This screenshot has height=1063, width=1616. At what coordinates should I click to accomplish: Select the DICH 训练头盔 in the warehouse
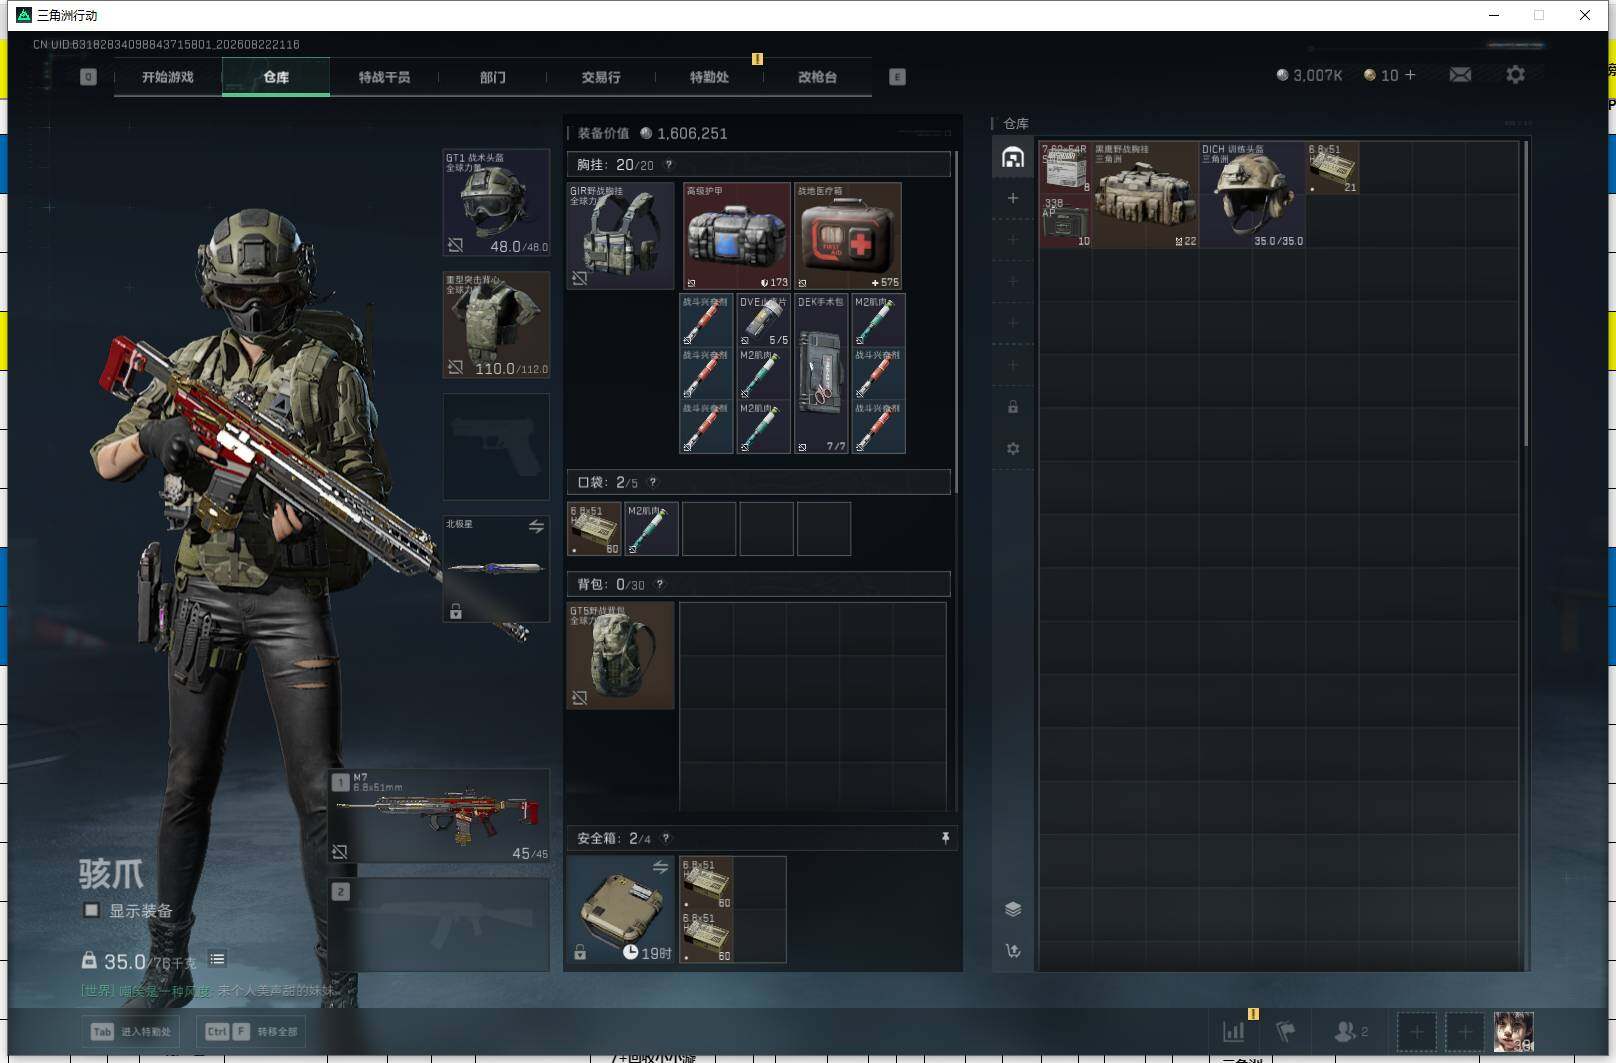[1252, 195]
